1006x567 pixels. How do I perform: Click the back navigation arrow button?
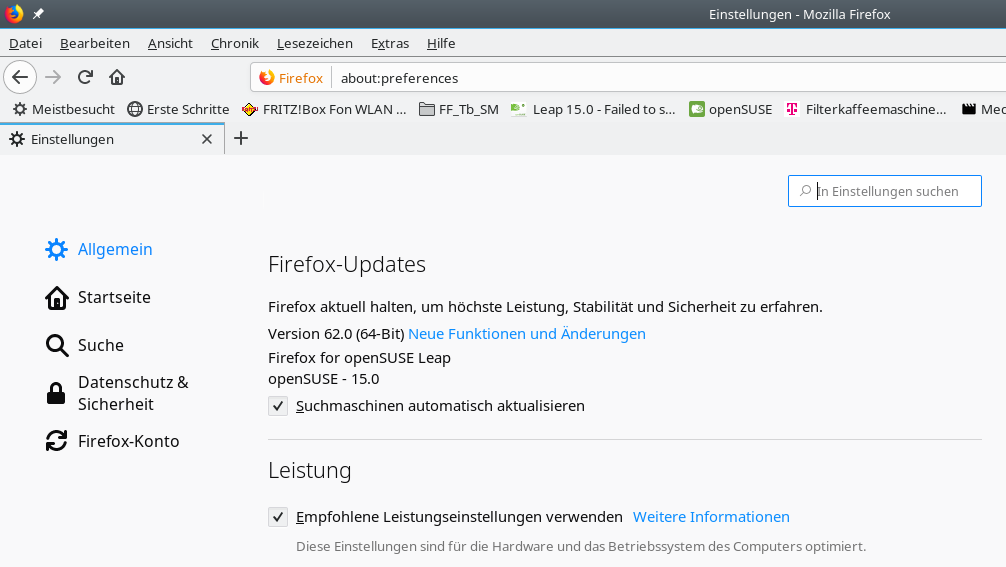[x=20, y=77]
